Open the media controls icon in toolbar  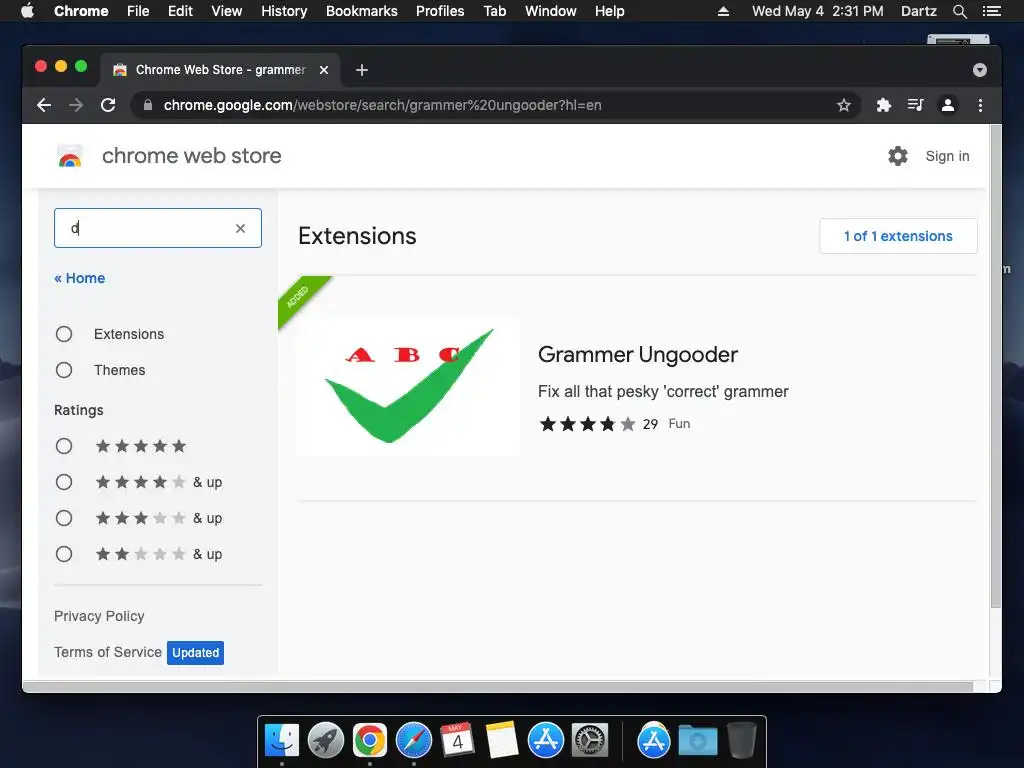pyautogui.click(x=916, y=105)
